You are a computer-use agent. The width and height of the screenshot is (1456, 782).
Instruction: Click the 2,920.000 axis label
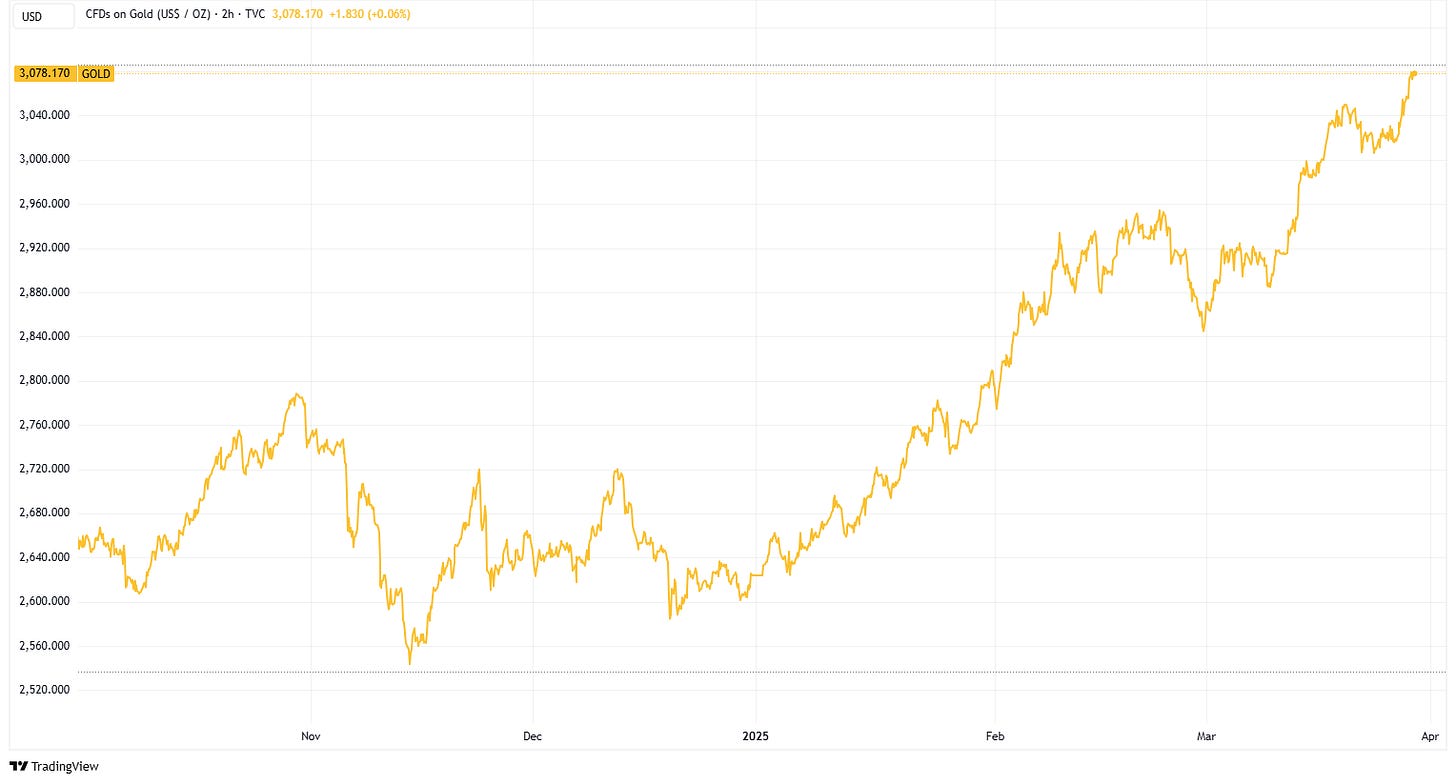pos(44,247)
